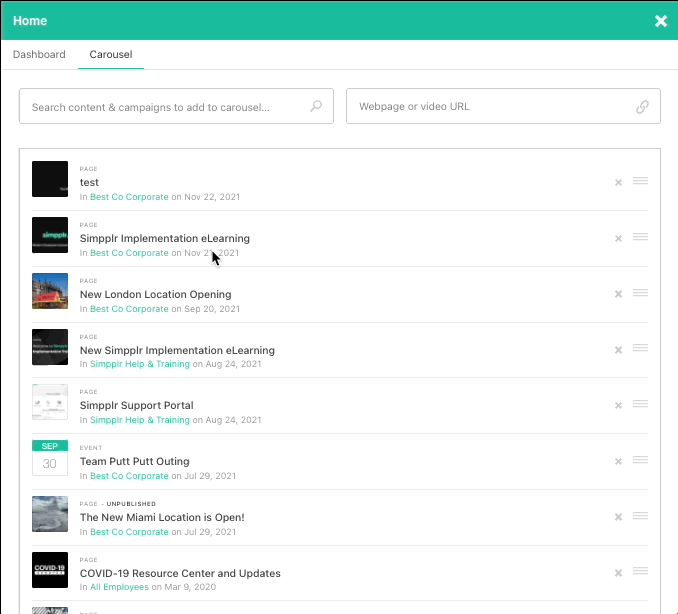Open 'Best Co Corporate' link under Simpplr Implementation eLearning
The width and height of the screenshot is (678, 614).
coord(129,253)
